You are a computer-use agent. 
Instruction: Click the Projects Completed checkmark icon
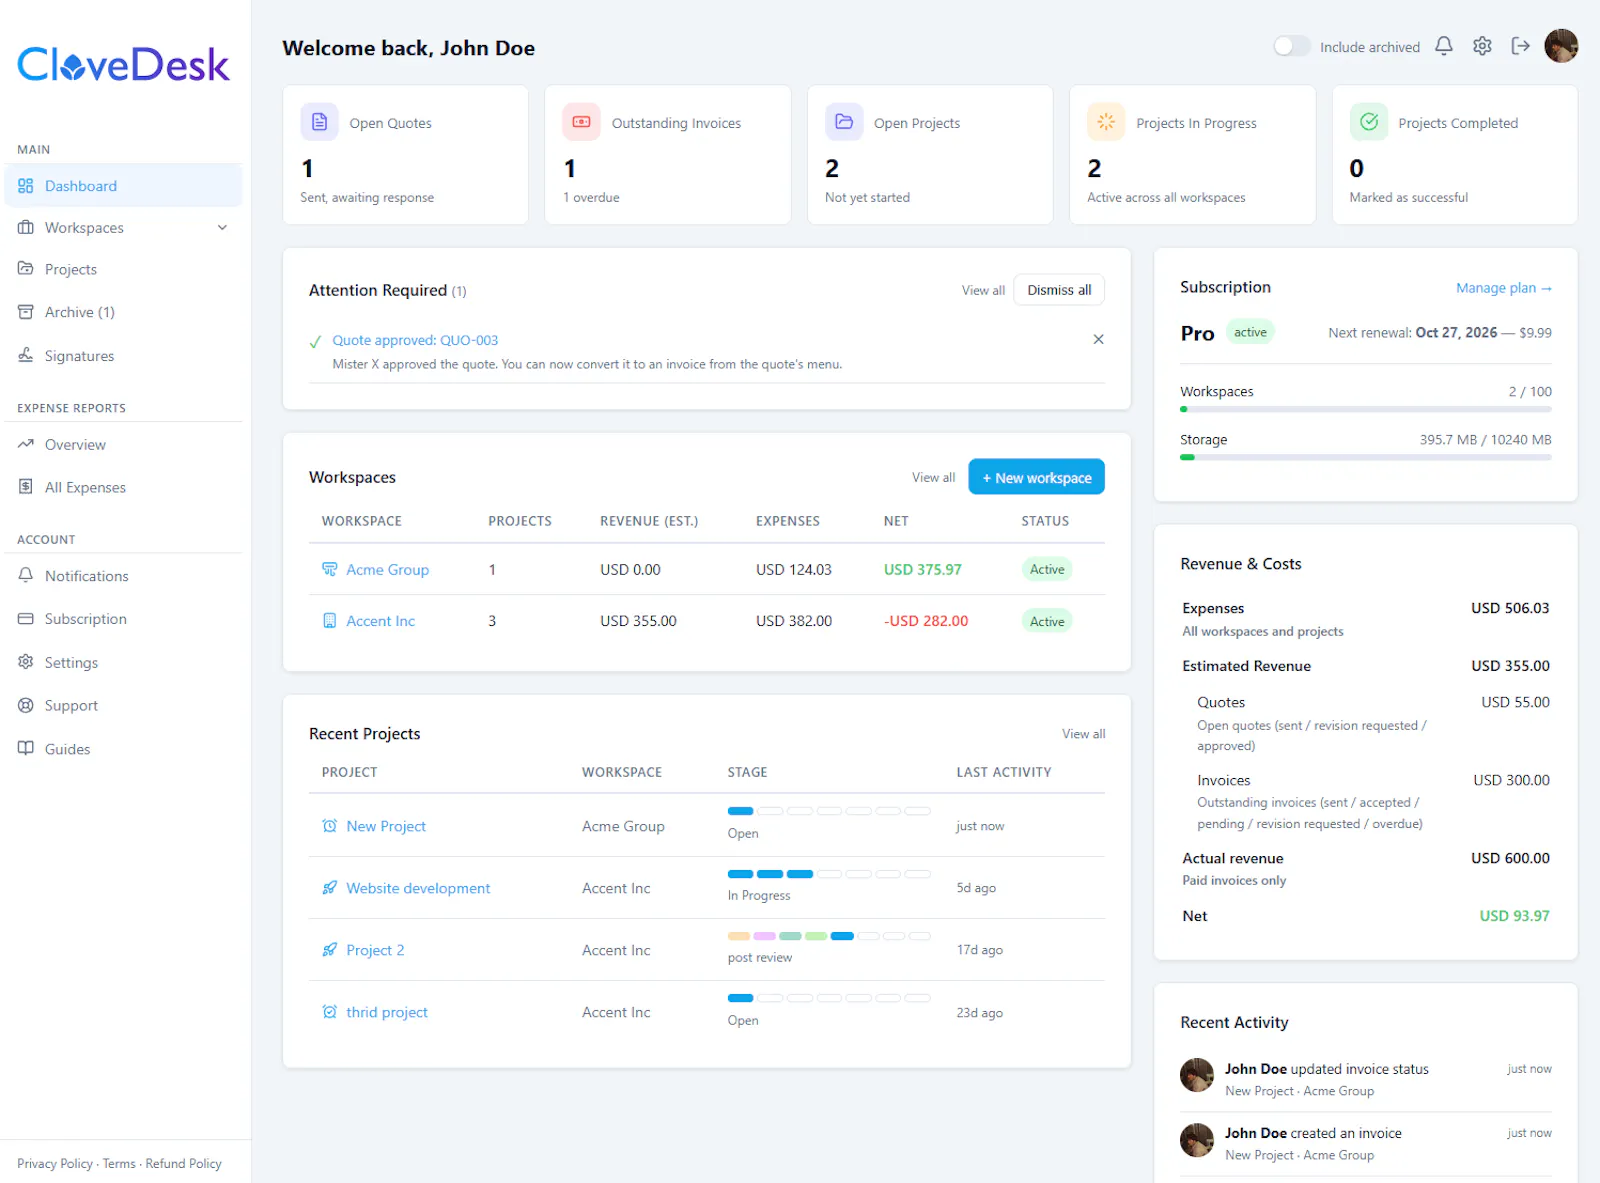pos(1369,122)
